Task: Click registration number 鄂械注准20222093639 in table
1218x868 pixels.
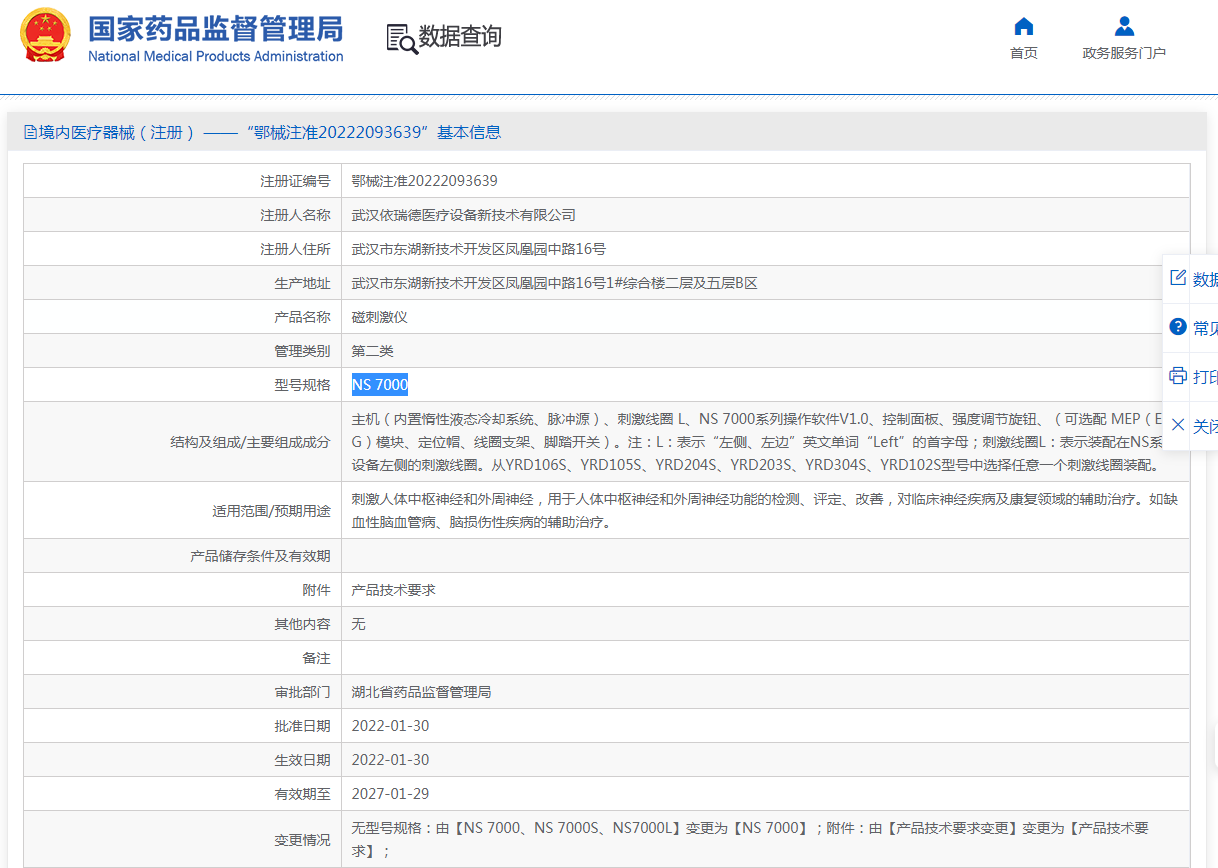Action: 424,181
